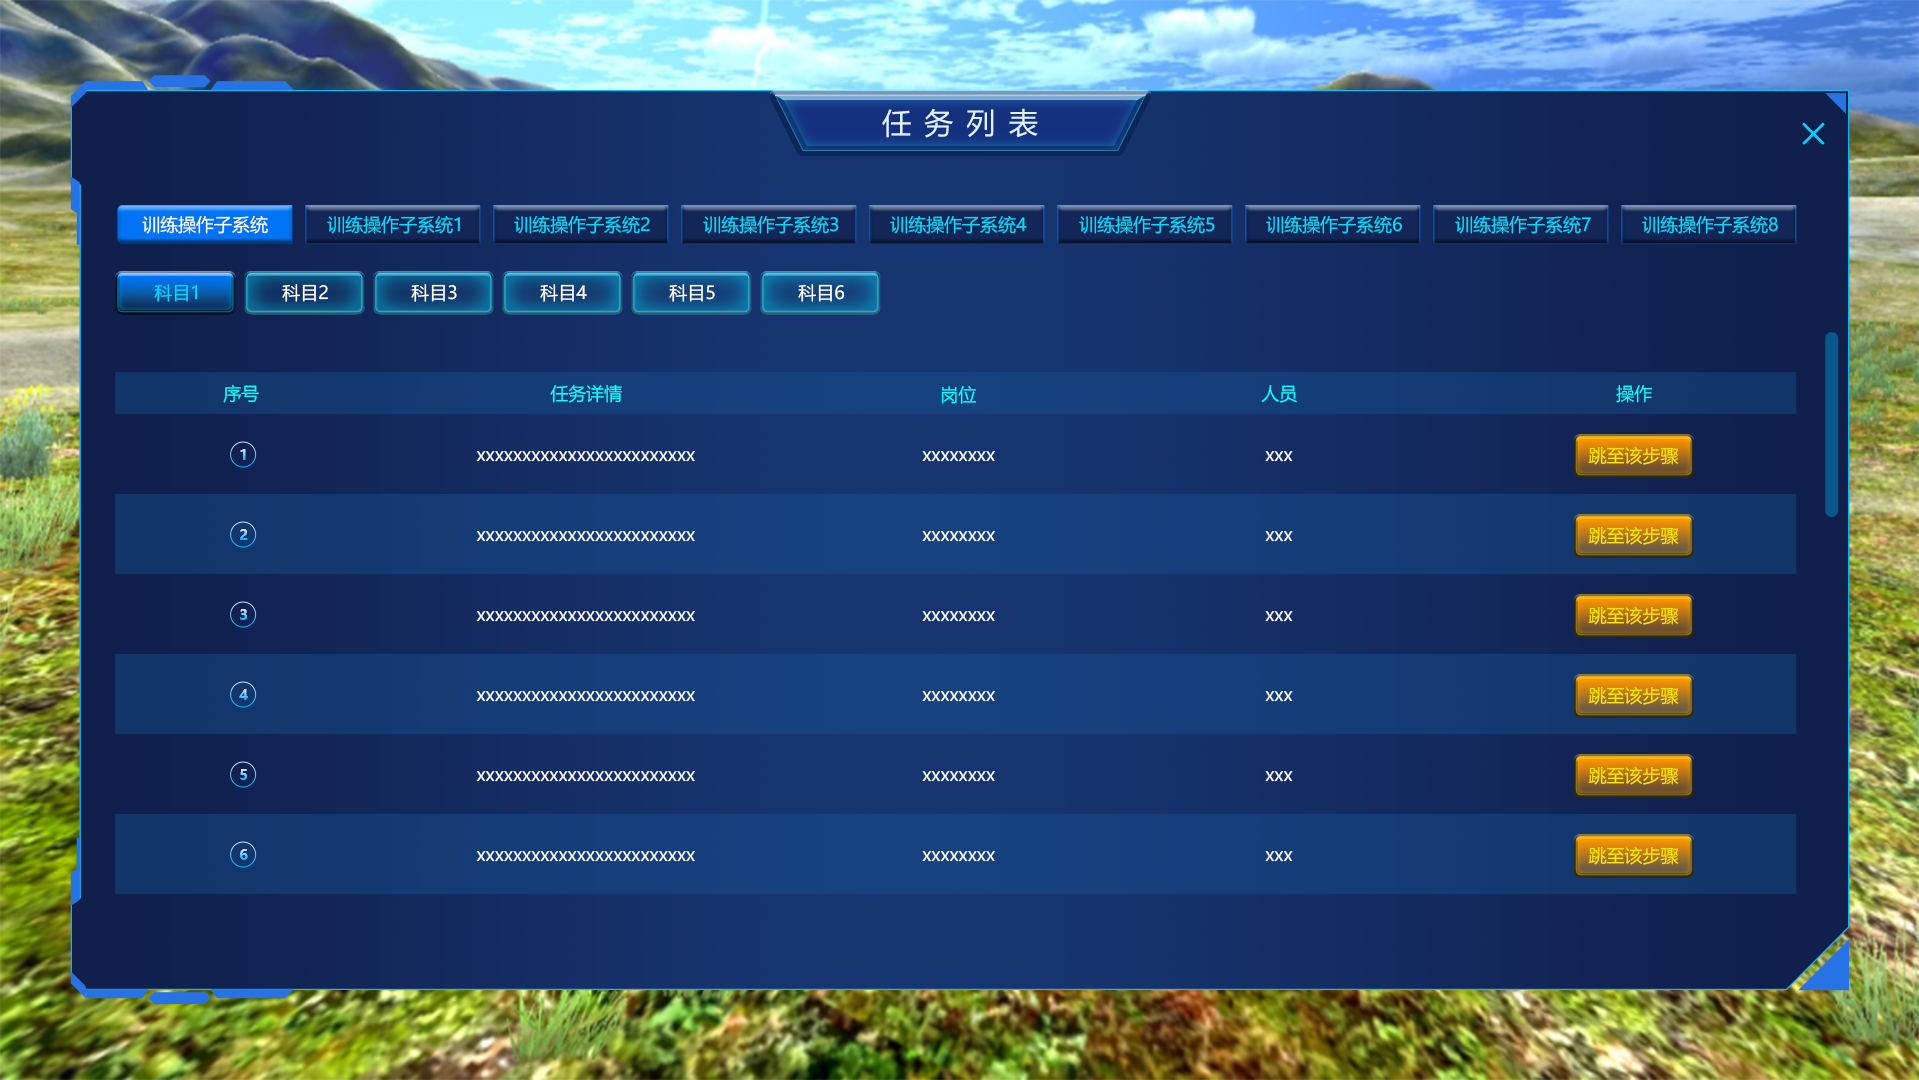Click the task list vertical scrollbar
The height and width of the screenshot is (1080, 1919).
(x=1831, y=425)
